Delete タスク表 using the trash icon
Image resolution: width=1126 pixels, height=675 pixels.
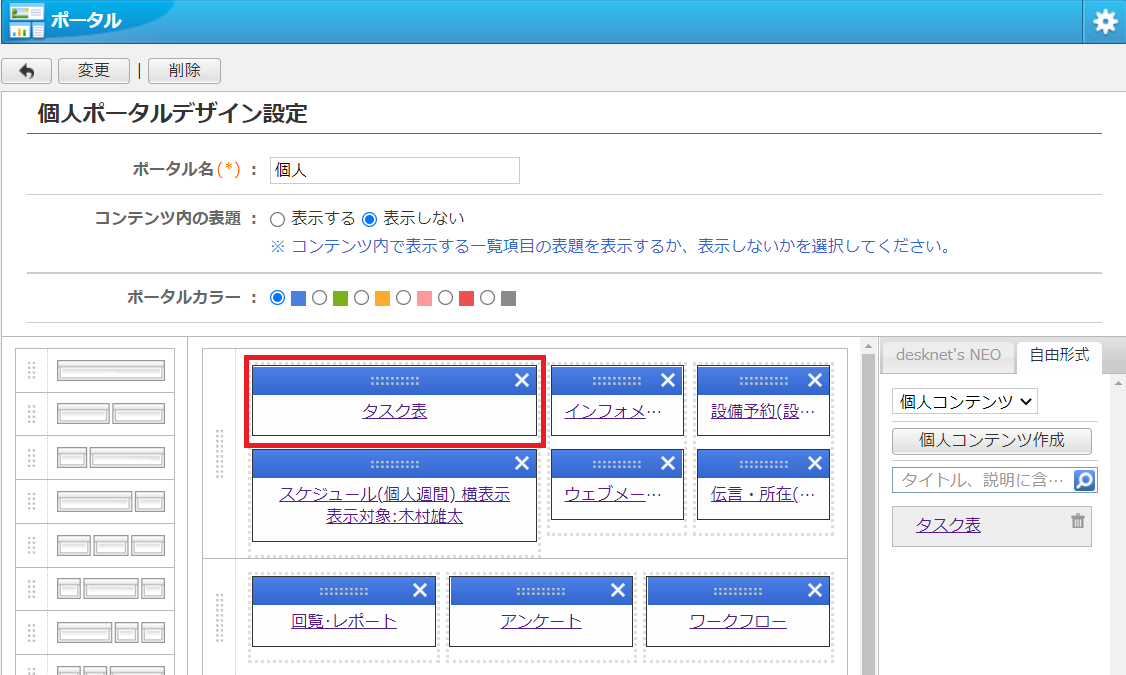click(x=1077, y=521)
